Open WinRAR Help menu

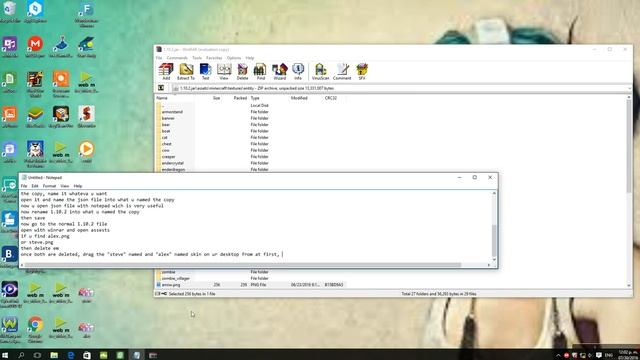coord(249,58)
